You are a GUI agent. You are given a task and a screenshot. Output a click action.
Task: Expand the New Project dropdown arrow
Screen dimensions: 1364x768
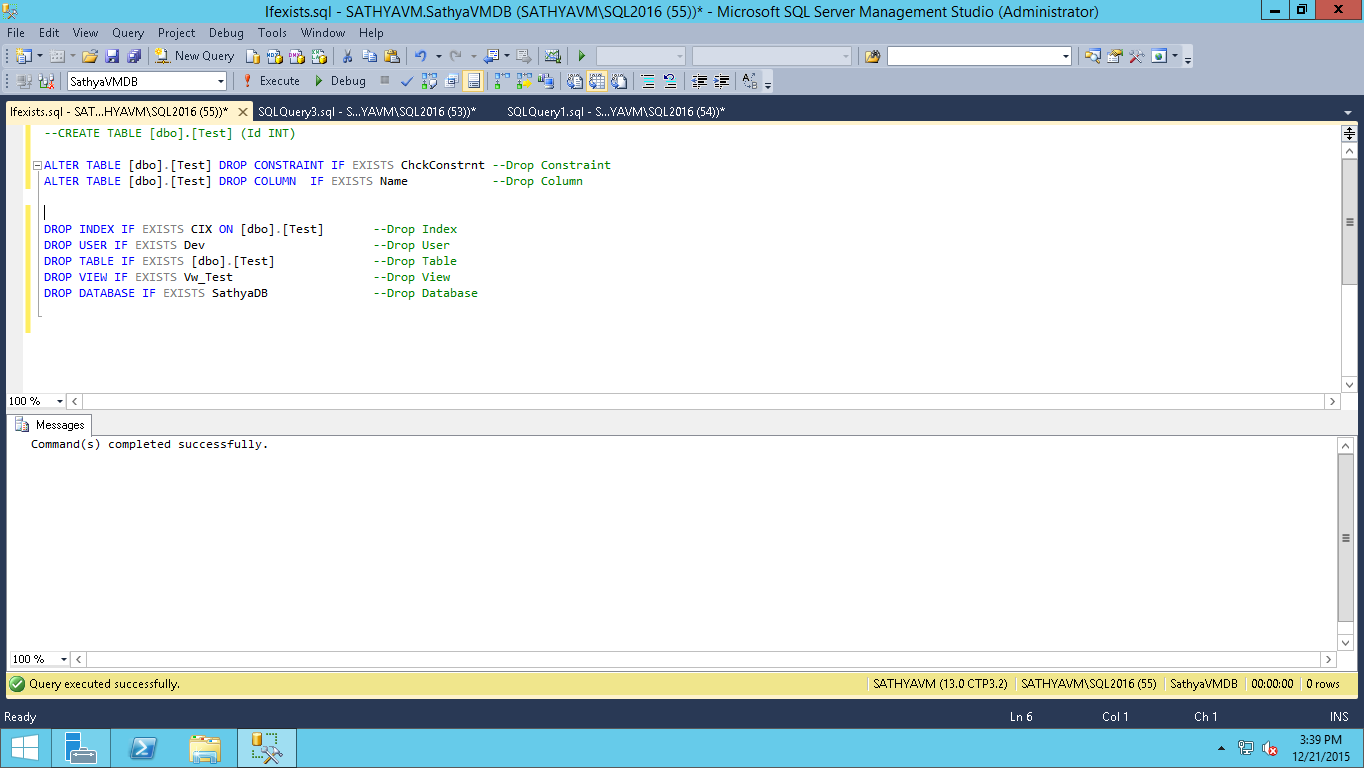(x=40, y=56)
